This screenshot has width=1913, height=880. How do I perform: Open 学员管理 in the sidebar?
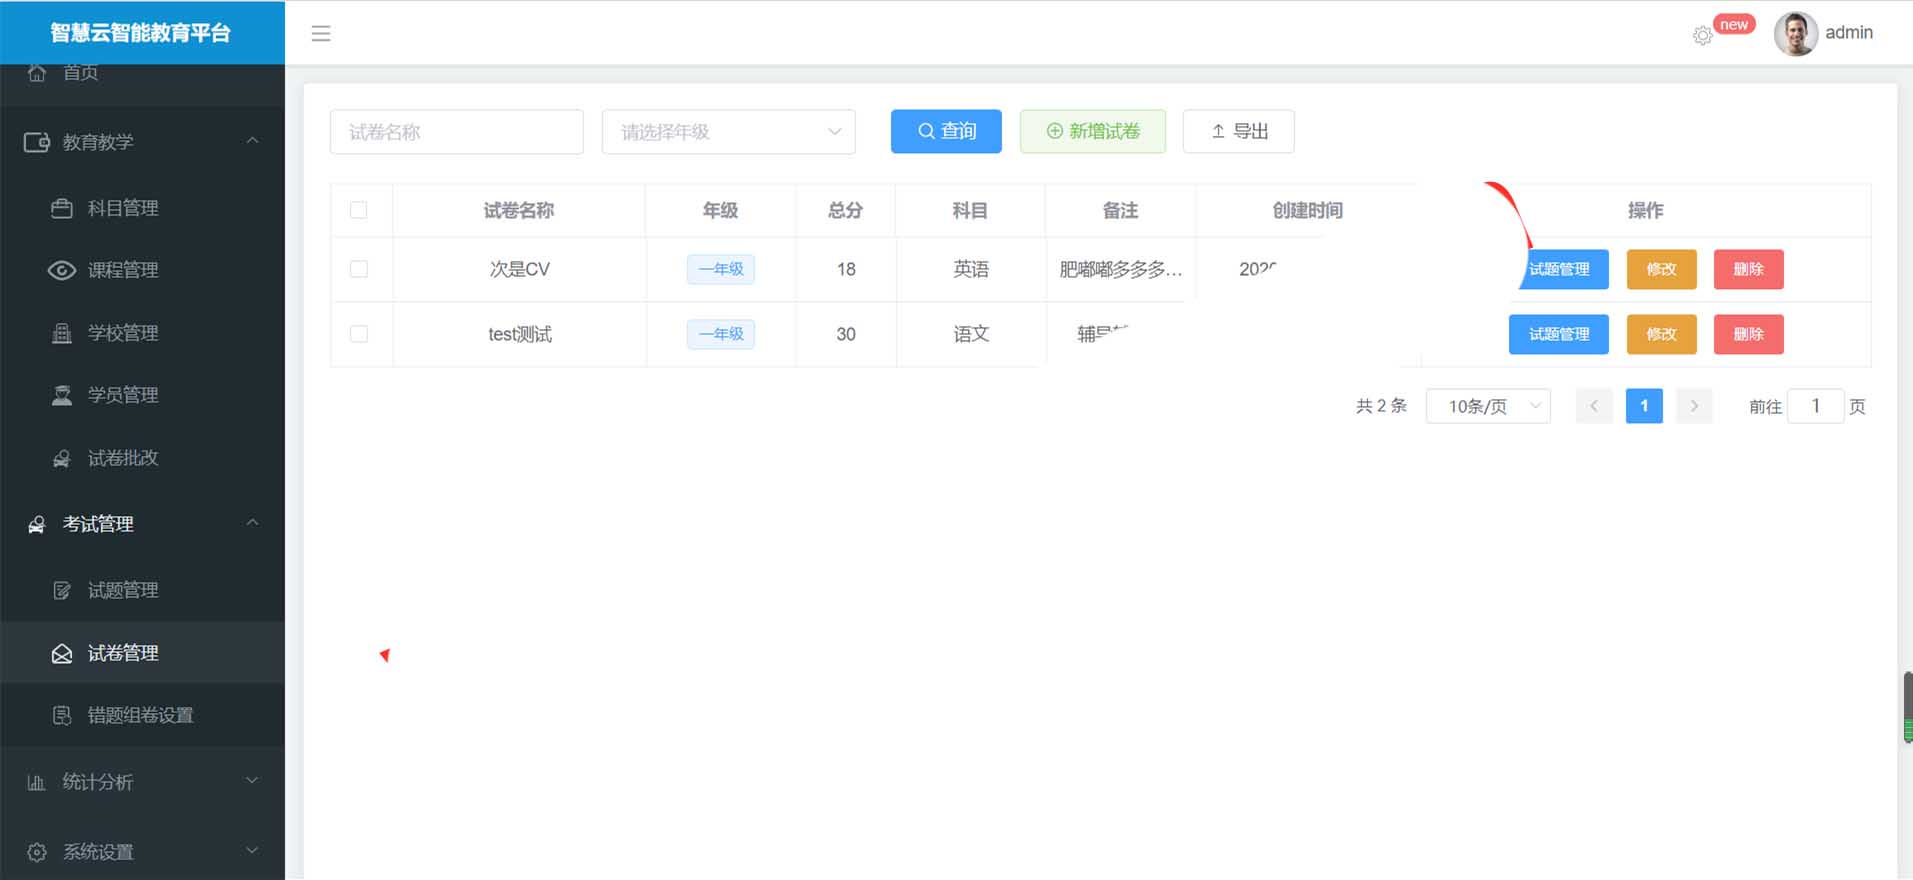tap(122, 395)
